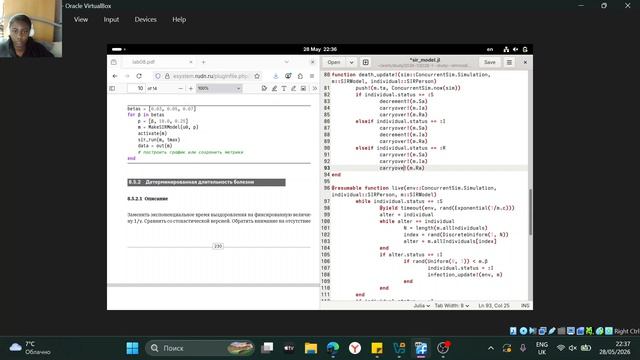
Task: Open the VirtualBox Help menu
Action: click(x=179, y=19)
